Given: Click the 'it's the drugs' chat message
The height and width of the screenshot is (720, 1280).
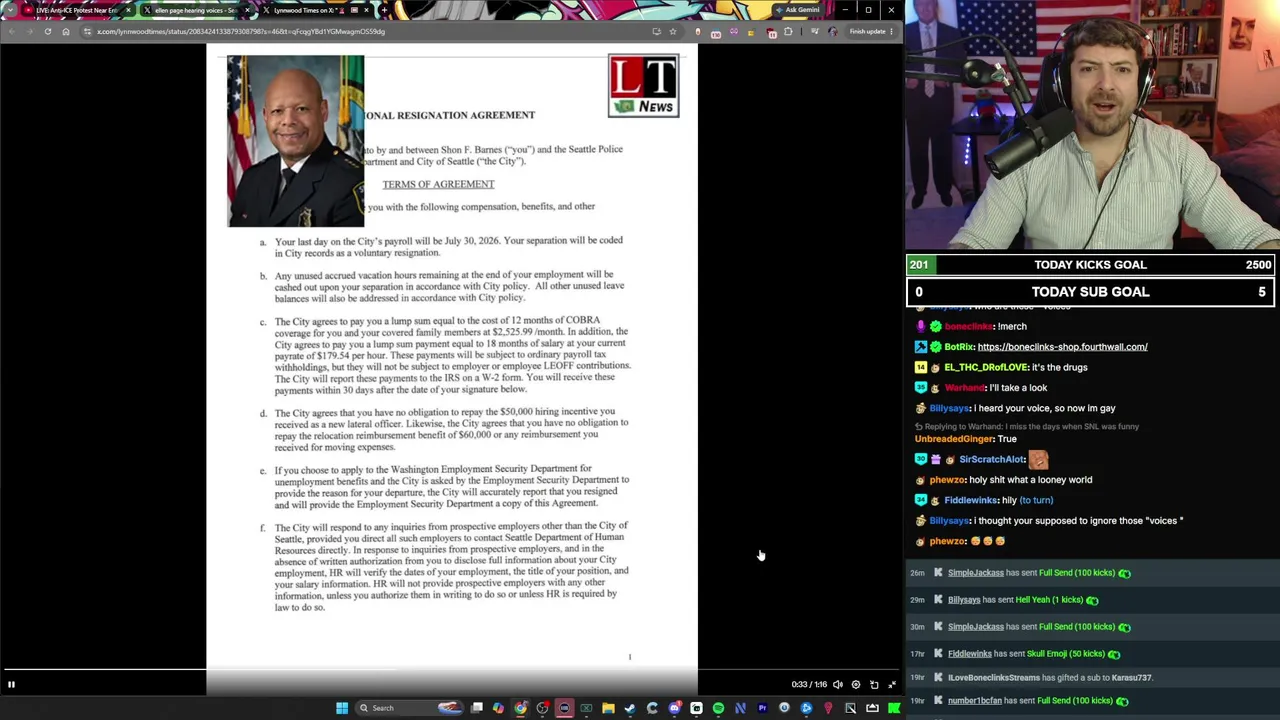Looking at the screenshot, I should [1059, 367].
